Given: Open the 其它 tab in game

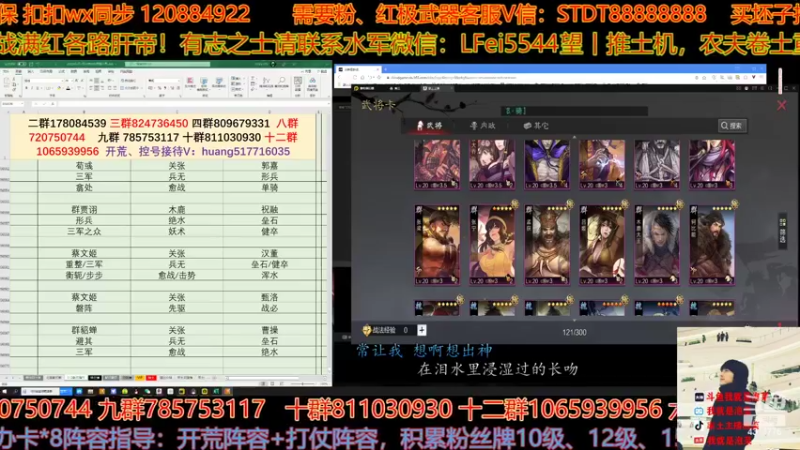Looking at the screenshot, I should (x=536, y=126).
